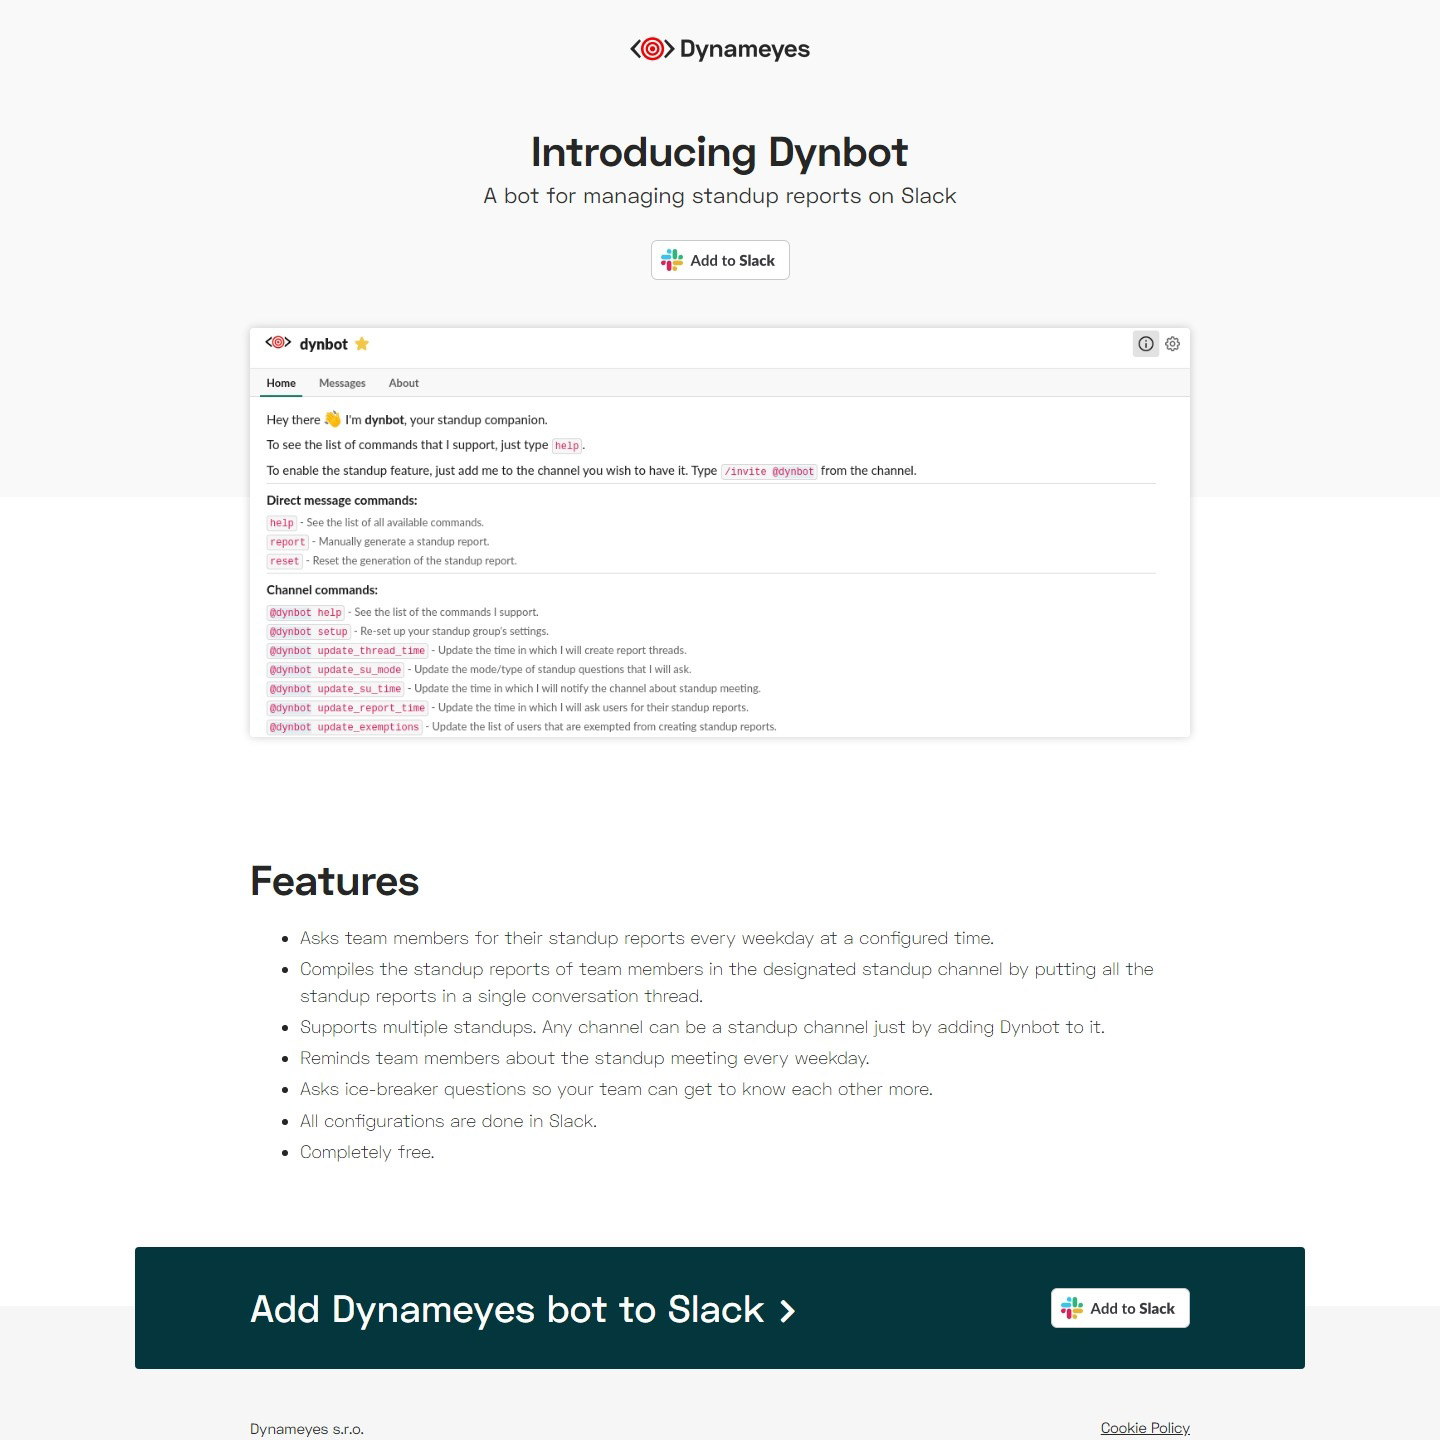Click the Dynameyes logo at page top
Screen dimensions: 1440x1440
pyautogui.click(x=720, y=49)
